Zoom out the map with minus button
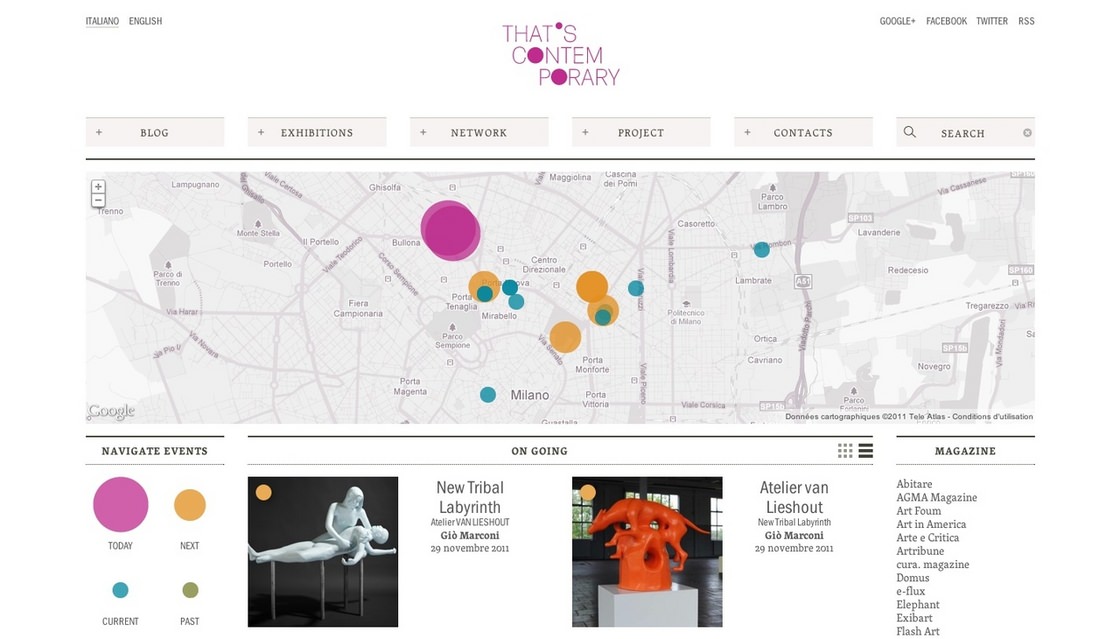The image size is (1120, 639). [98, 201]
